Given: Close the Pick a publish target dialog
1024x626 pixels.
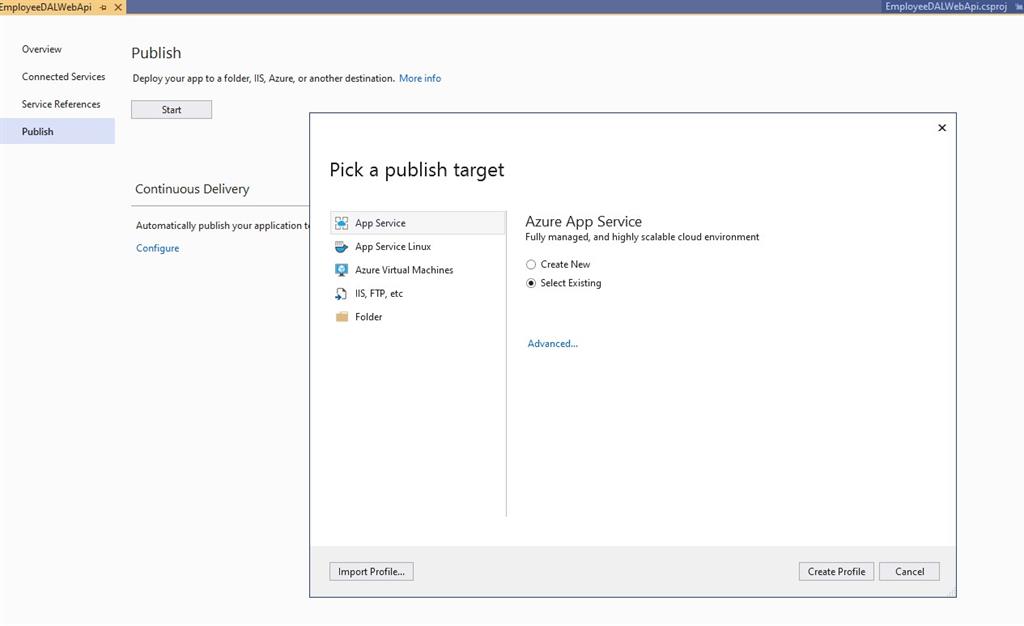Looking at the screenshot, I should [941, 127].
